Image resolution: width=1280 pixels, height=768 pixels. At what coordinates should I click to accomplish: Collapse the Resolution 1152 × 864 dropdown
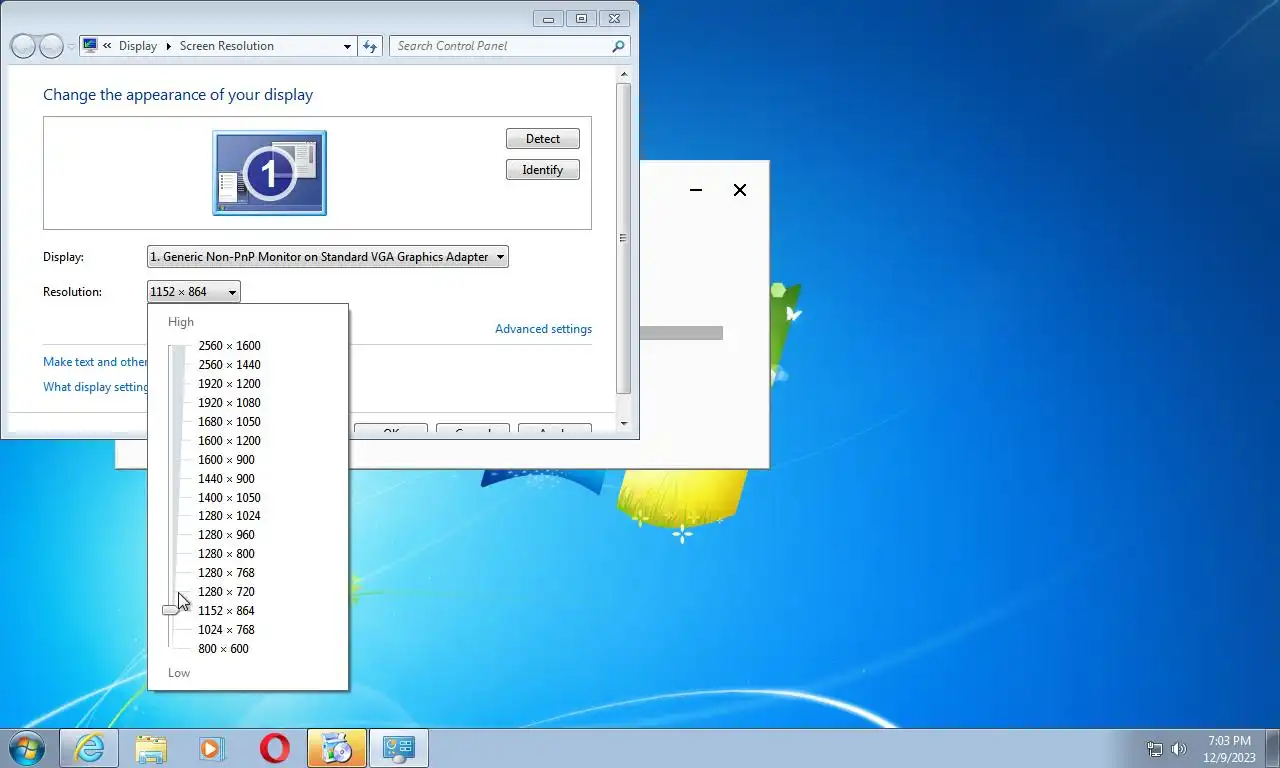click(194, 292)
